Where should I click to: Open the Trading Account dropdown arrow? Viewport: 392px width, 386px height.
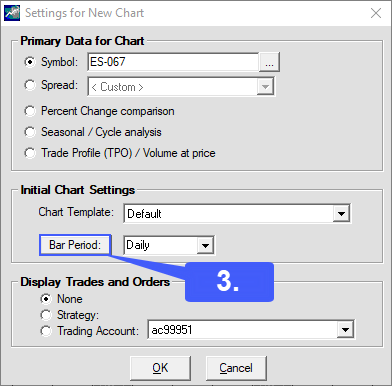[345, 330]
